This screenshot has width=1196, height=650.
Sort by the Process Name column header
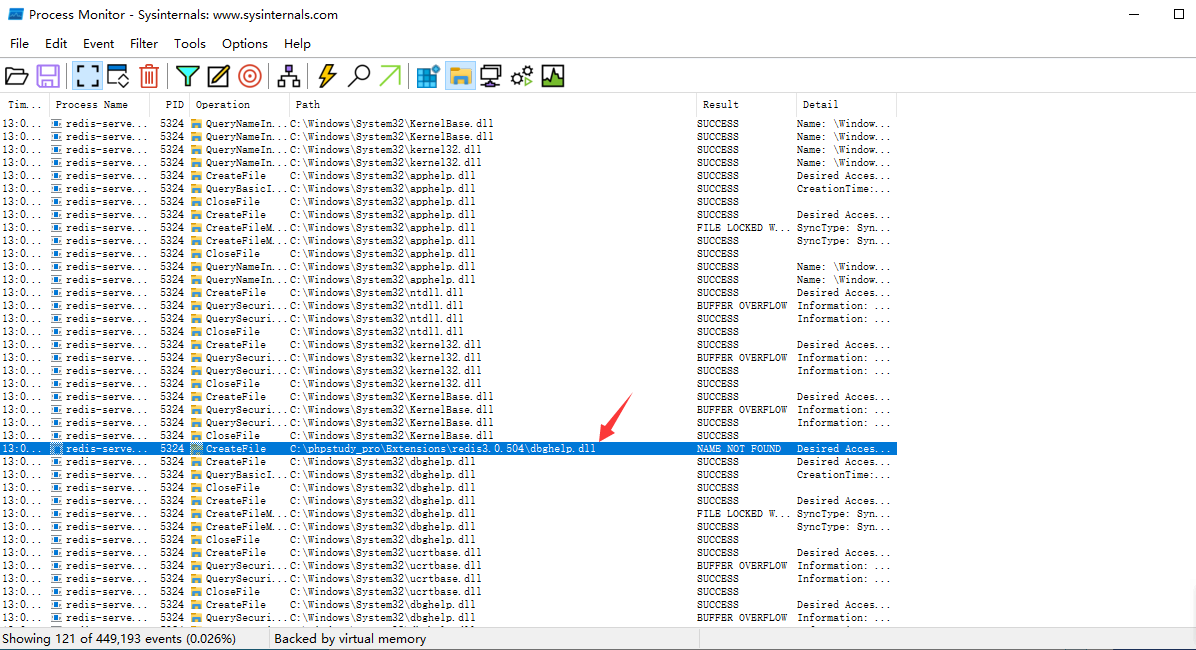click(x=99, y=105)
